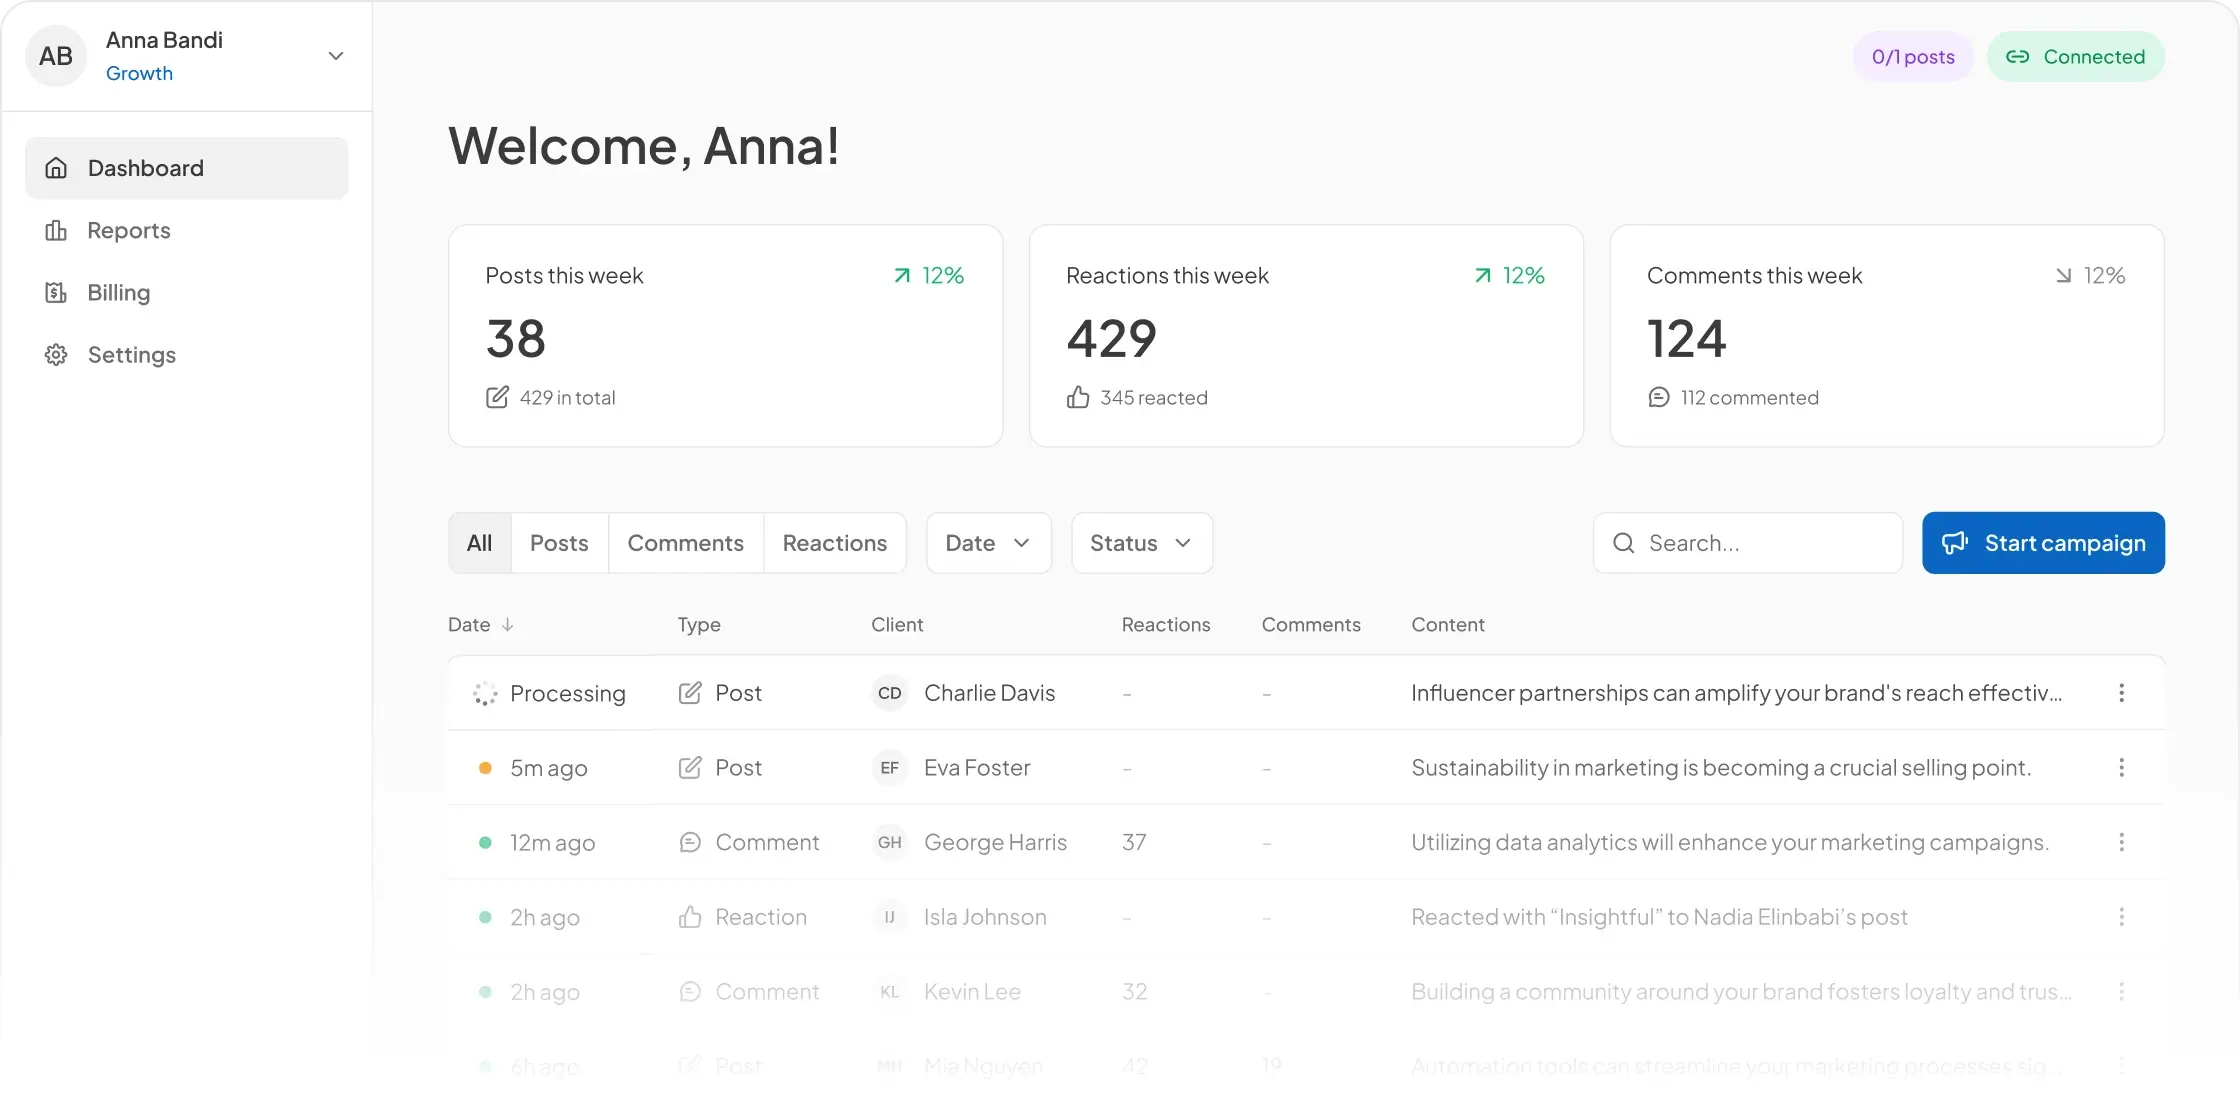This screenshot has height=1120, width=2240.
Task: Click the search magnifier icon
Action: pyautogui.click(x=1623, y=543)
